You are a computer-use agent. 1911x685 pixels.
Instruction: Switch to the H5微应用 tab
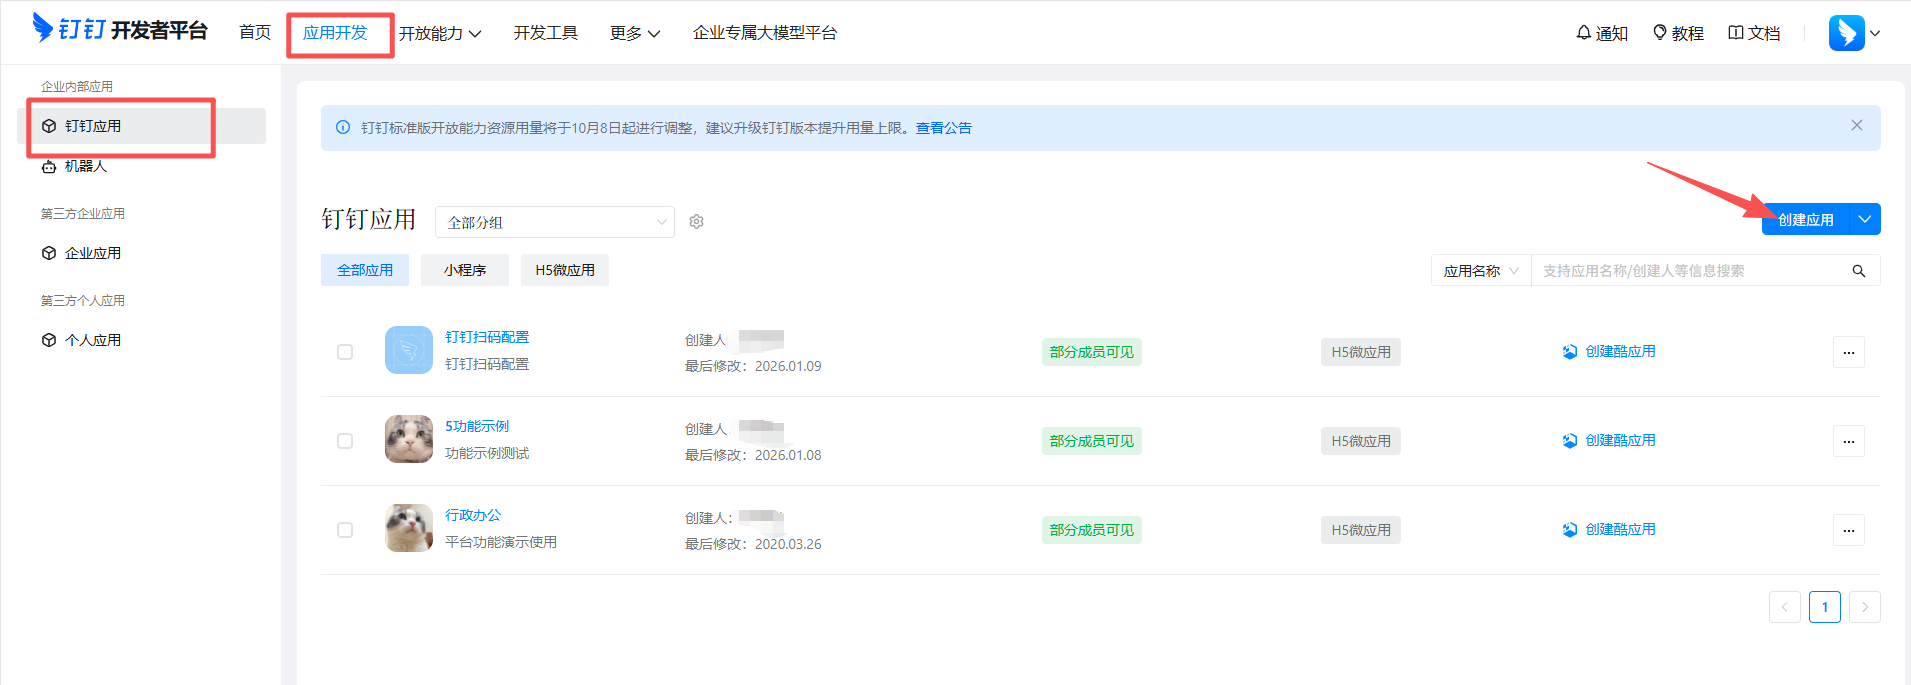point(565,270)
